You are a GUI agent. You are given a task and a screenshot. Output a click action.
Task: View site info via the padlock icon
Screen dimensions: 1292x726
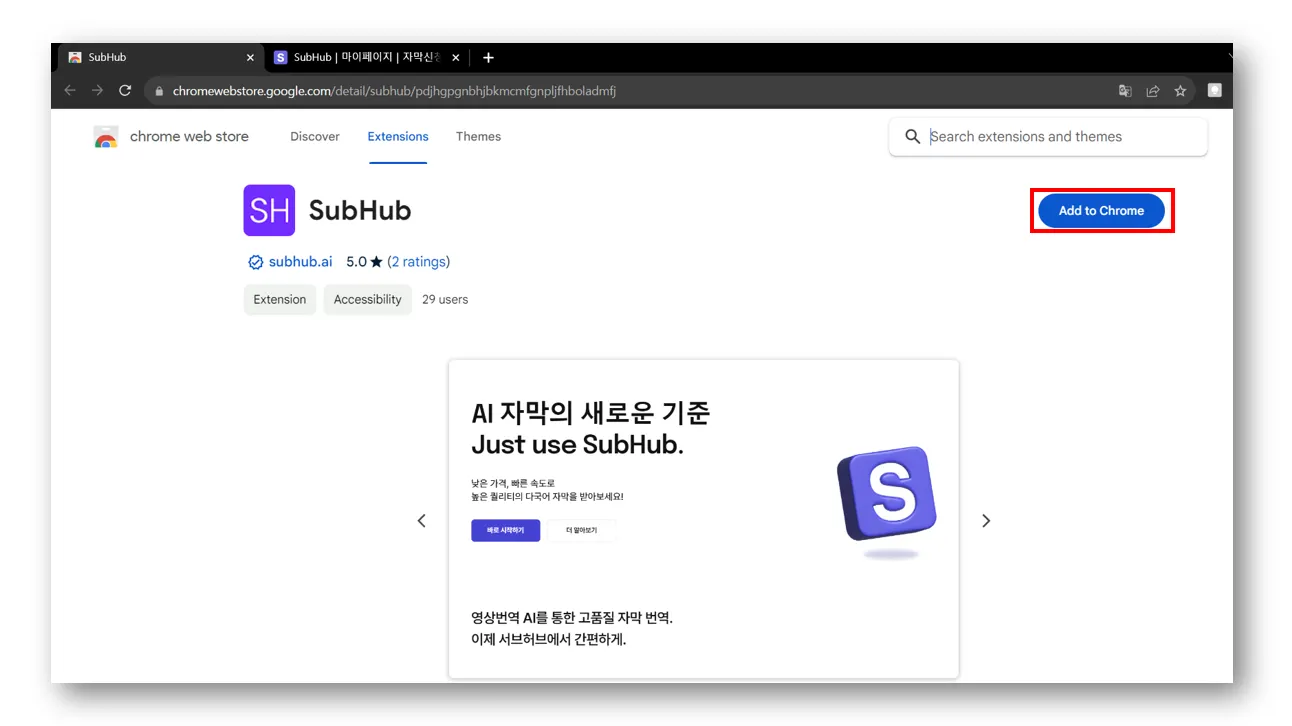(x=158, y=91)
